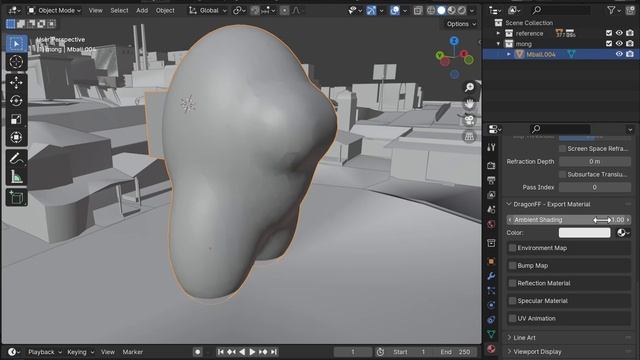Image resolution: width=640 pixels, height=360 pixels.
Task: Collapse the mong collection
Action: 498,44
